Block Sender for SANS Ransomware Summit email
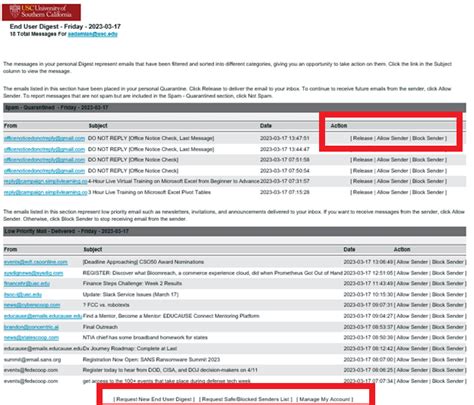Viewport: 474px width, 405px height. click(x=448, y=359)
